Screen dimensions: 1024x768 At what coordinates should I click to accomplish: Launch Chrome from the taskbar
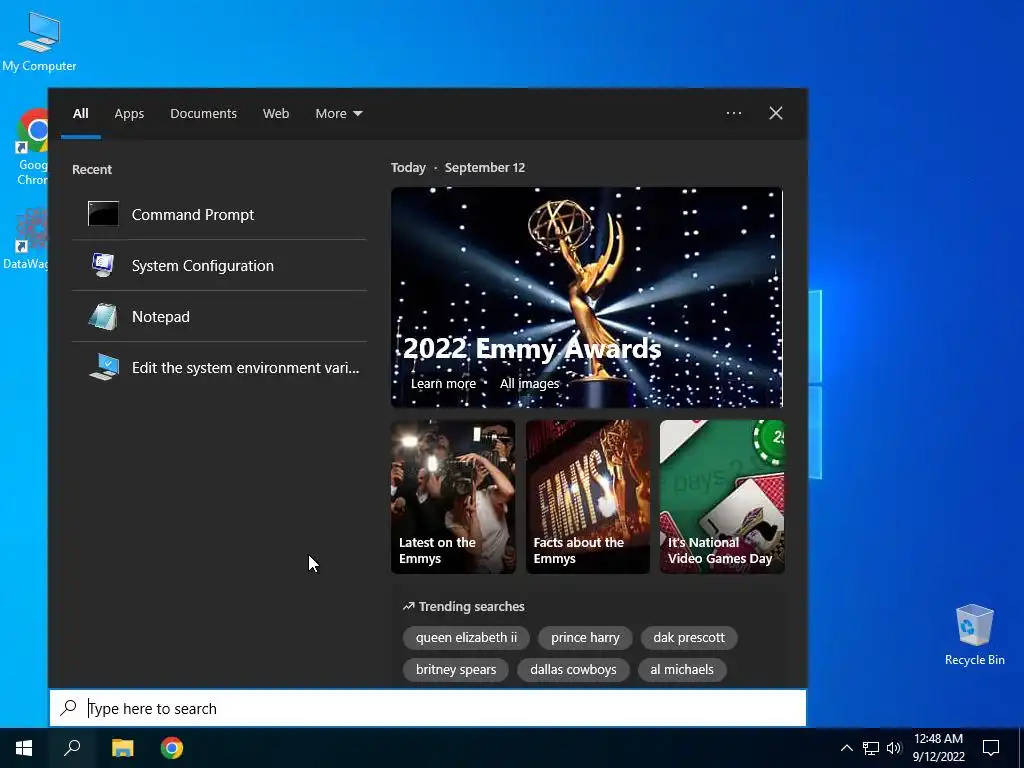tap(172, 748)
